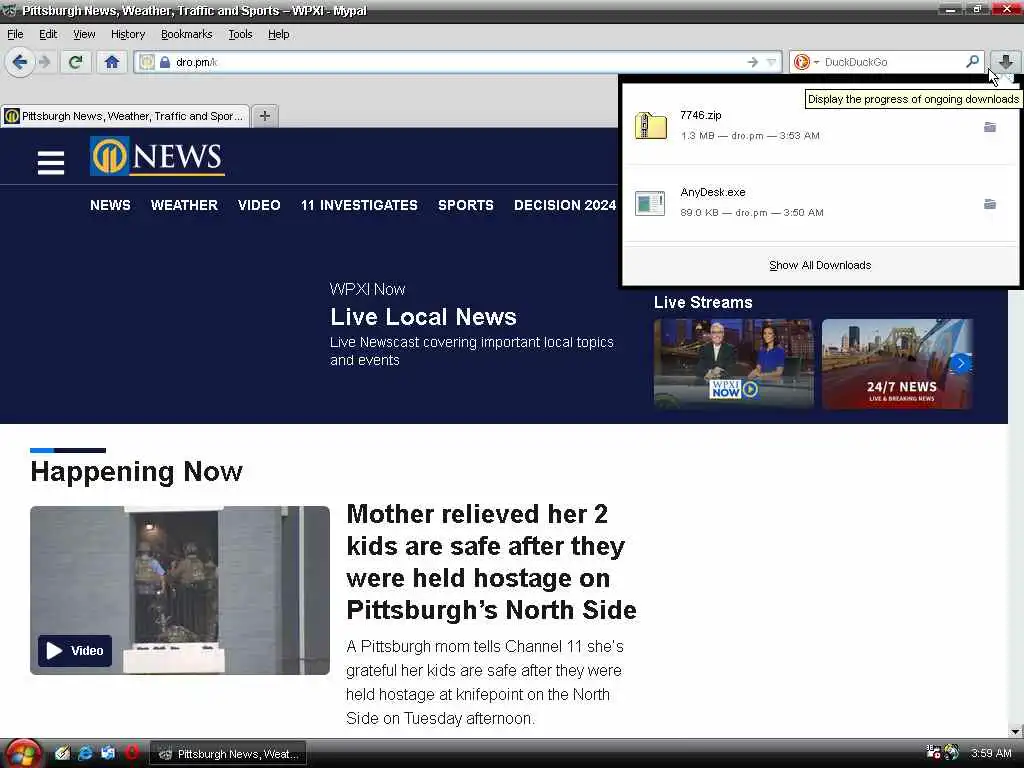Image resolution: width=1024 pixels, height=768 pixels.
Task: Open the View menu
Action: (84, 34)
